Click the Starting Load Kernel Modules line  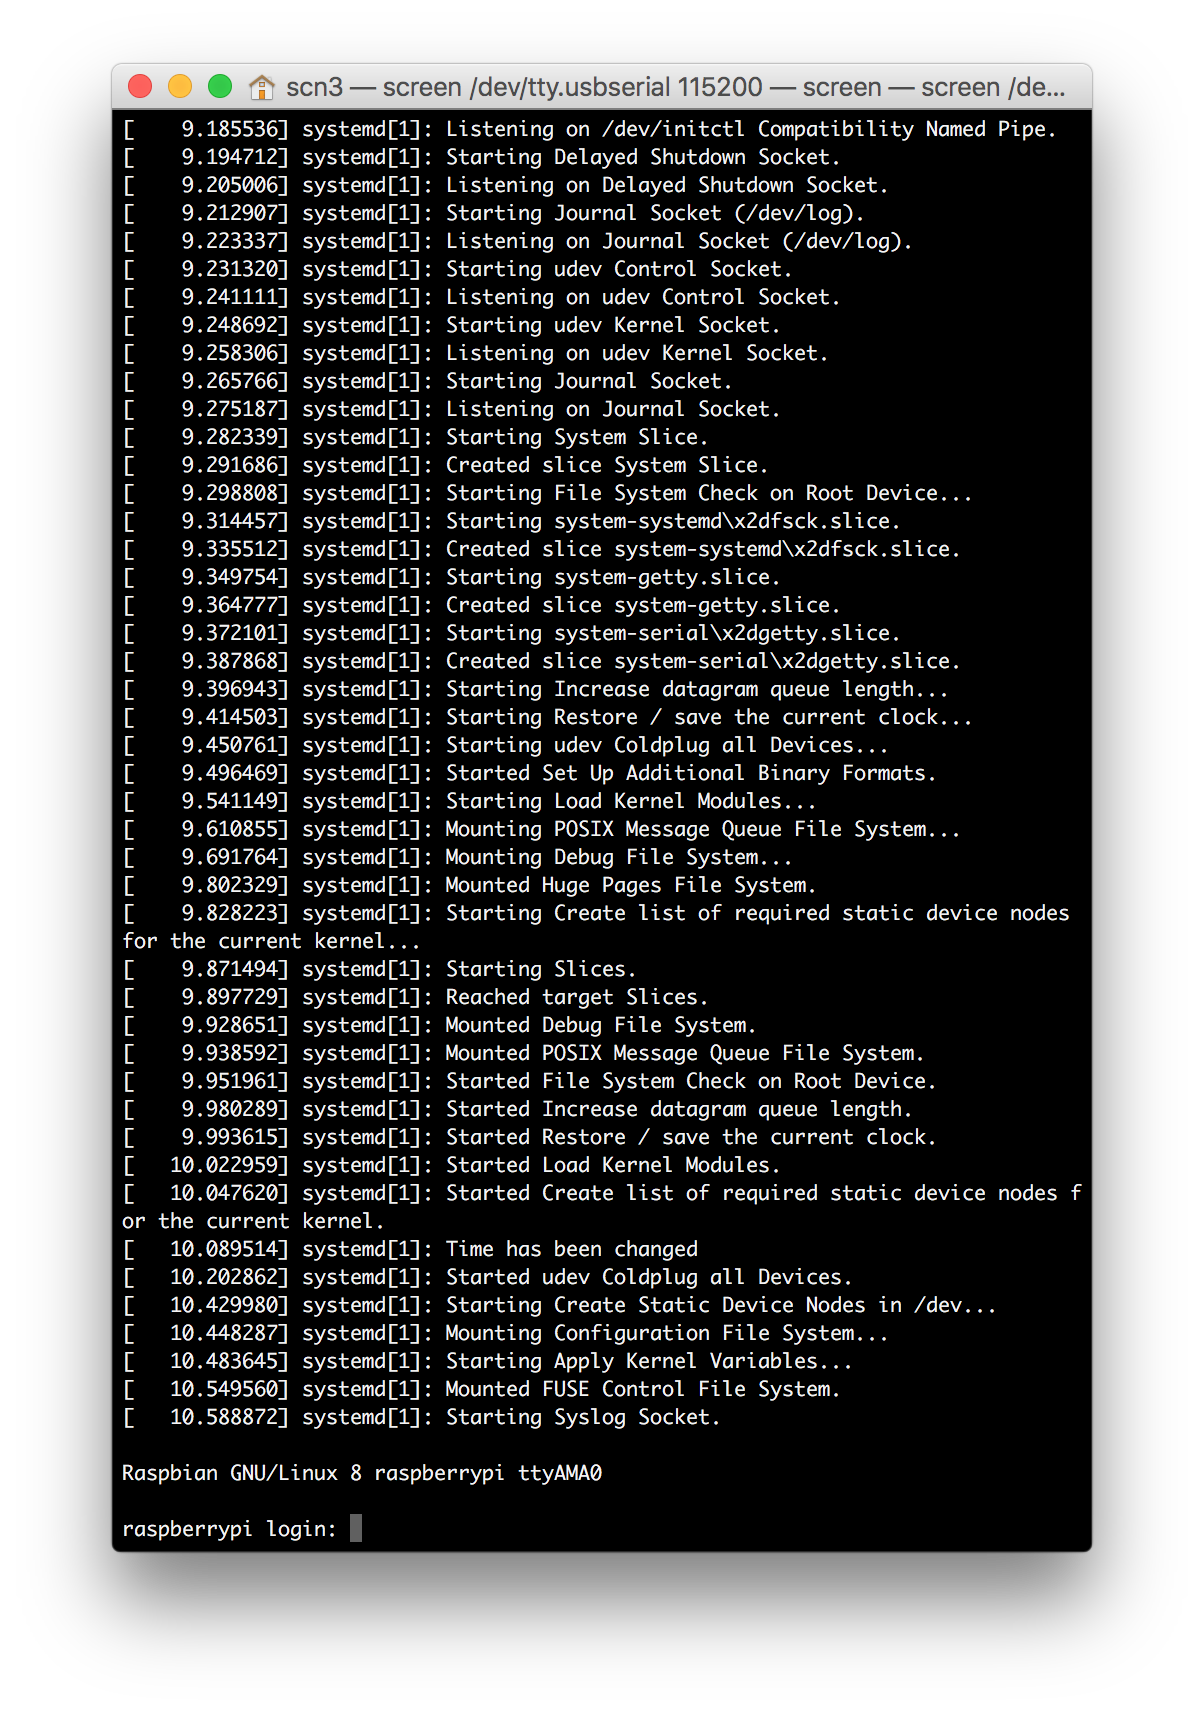pos(469,801)
